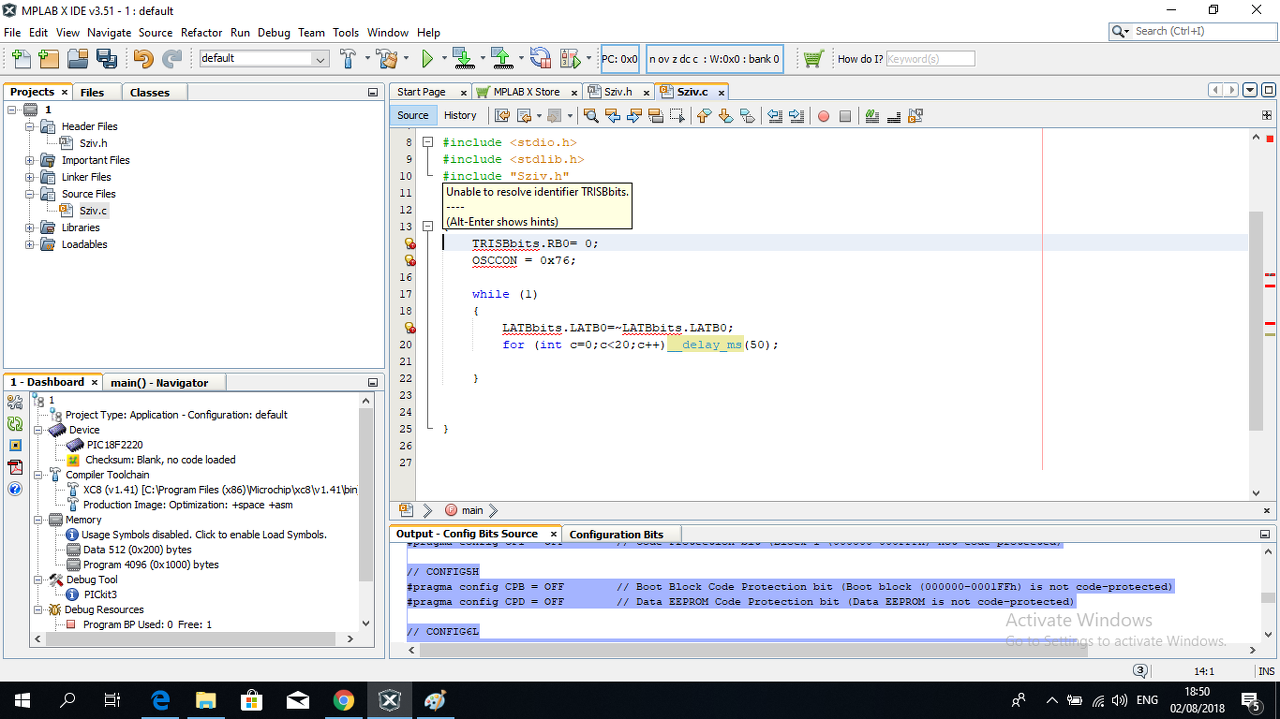
Task: Select Sziv.c file in project tree
Action: (x=93, y=211)
